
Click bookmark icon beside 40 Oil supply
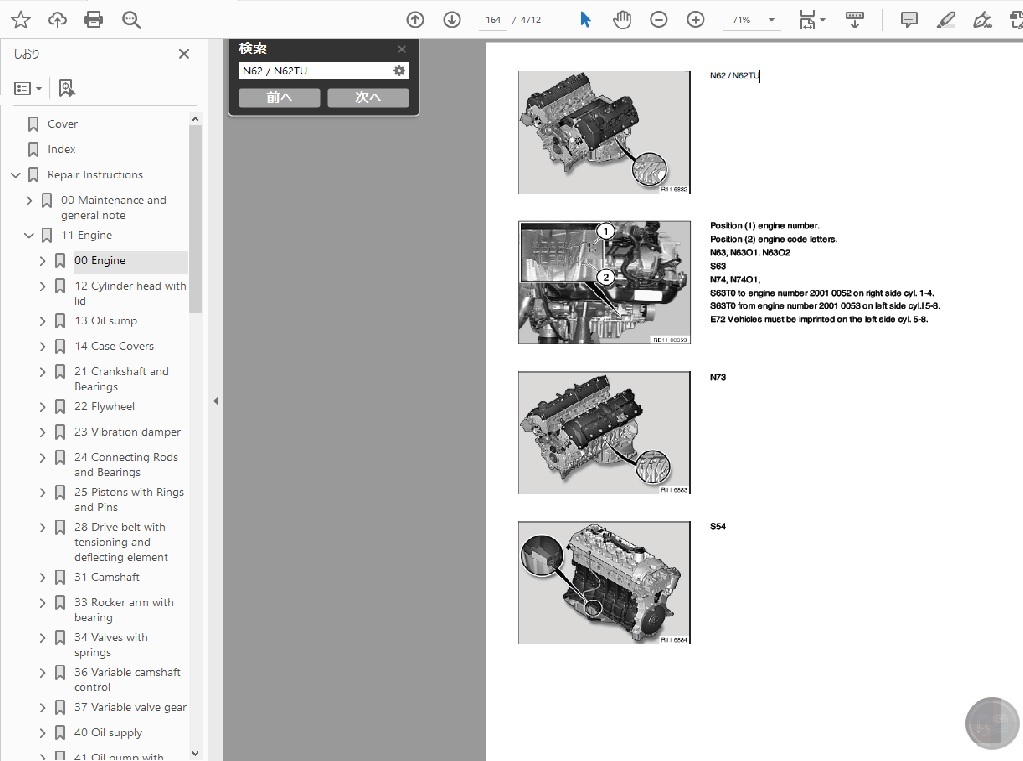(x=60, y=733)
